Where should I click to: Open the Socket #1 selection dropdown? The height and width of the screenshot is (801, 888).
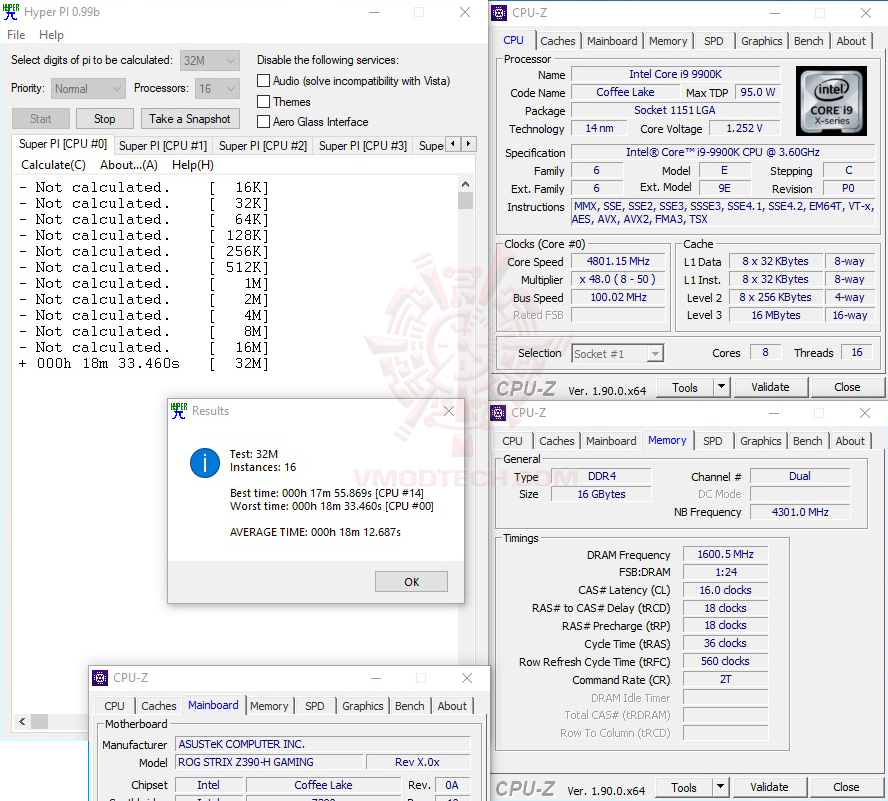click(x=617, y=353)
